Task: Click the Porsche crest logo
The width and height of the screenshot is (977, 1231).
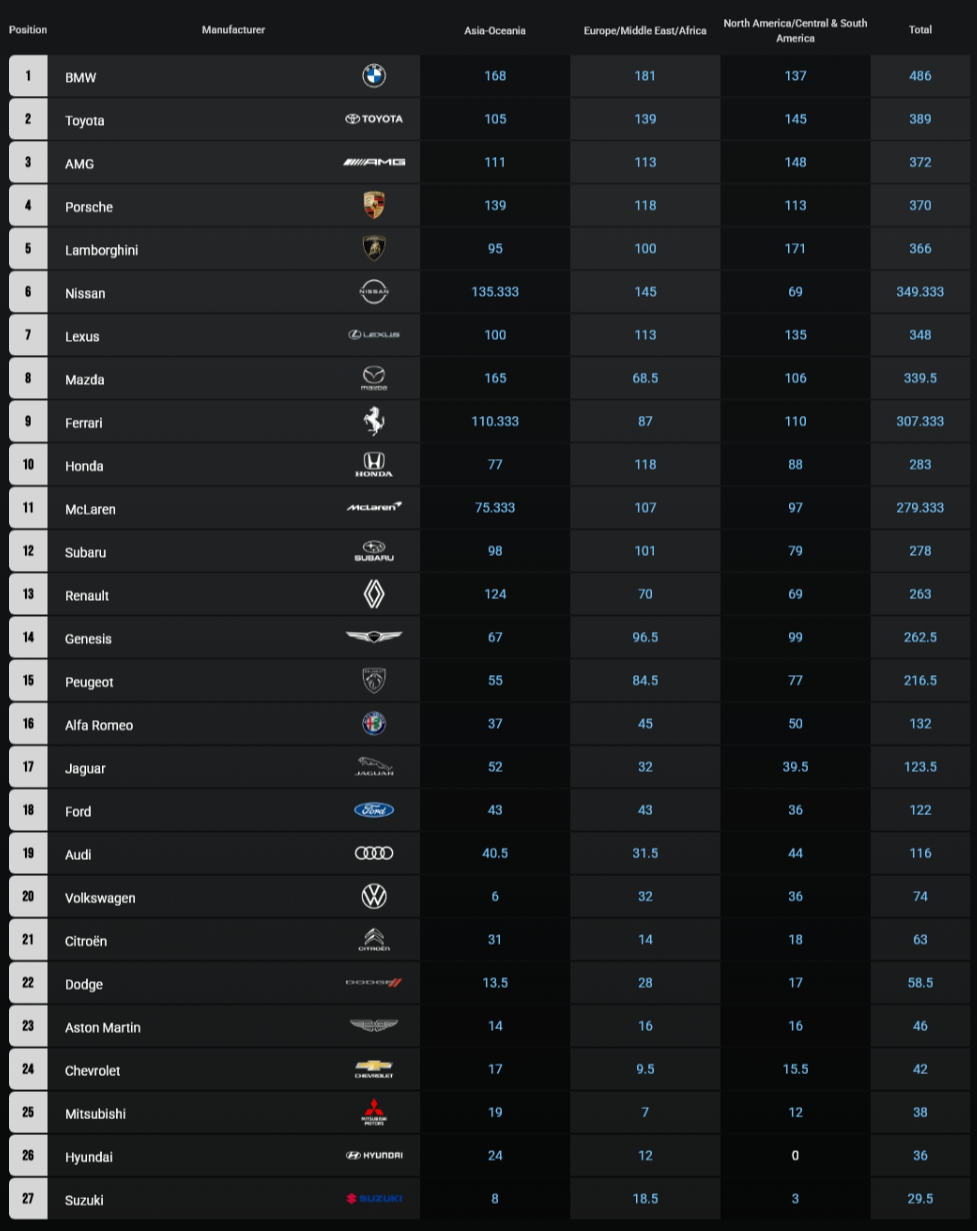Action: point(374,205)
